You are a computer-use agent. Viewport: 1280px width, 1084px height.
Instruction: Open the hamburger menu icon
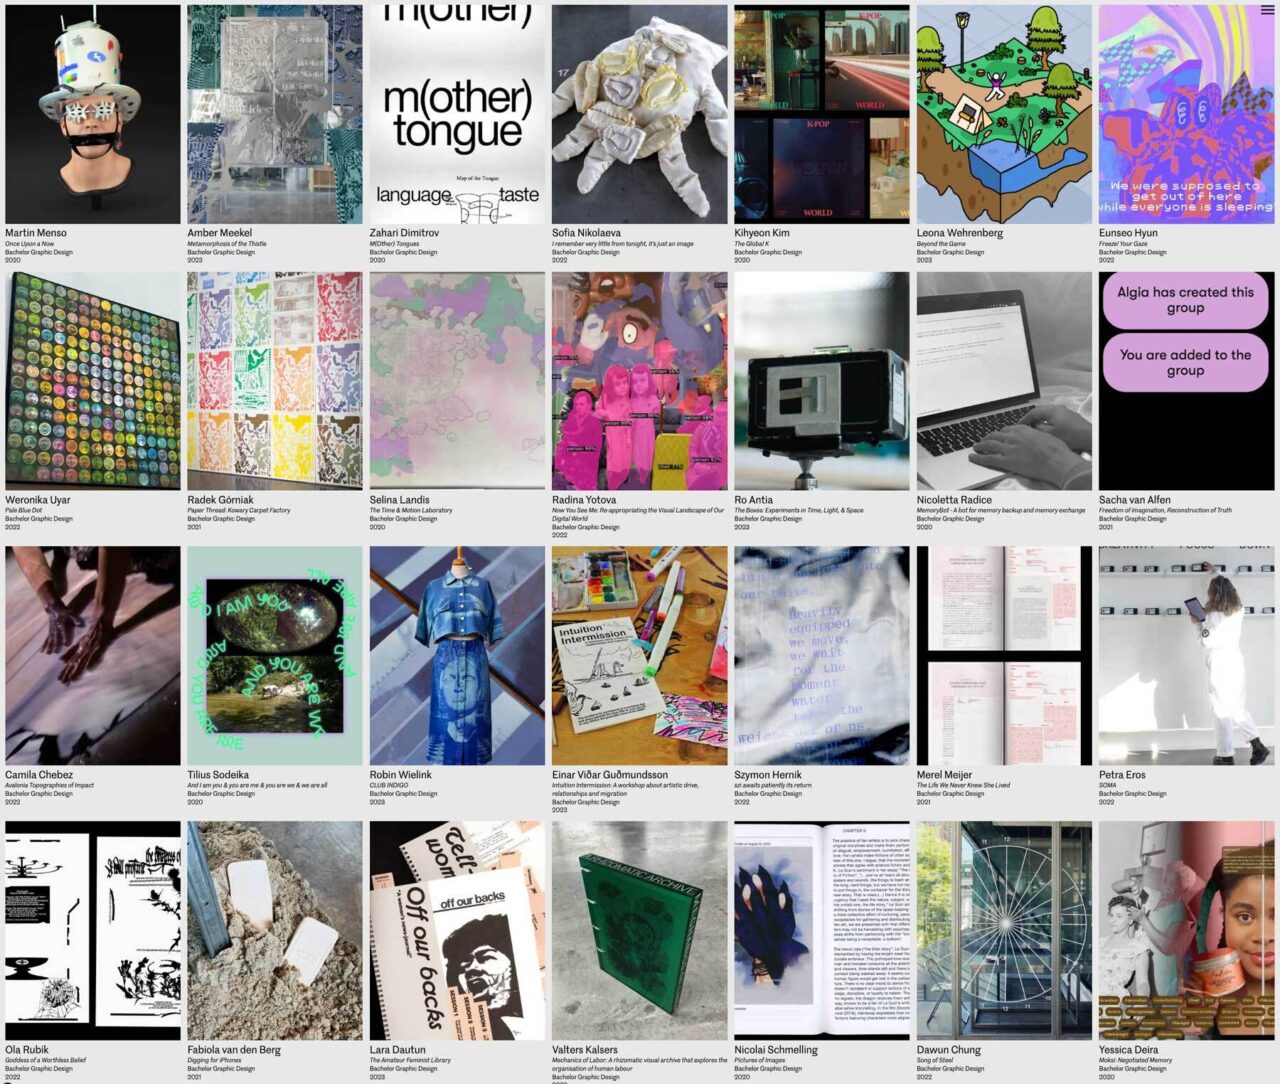(1267, 10)
